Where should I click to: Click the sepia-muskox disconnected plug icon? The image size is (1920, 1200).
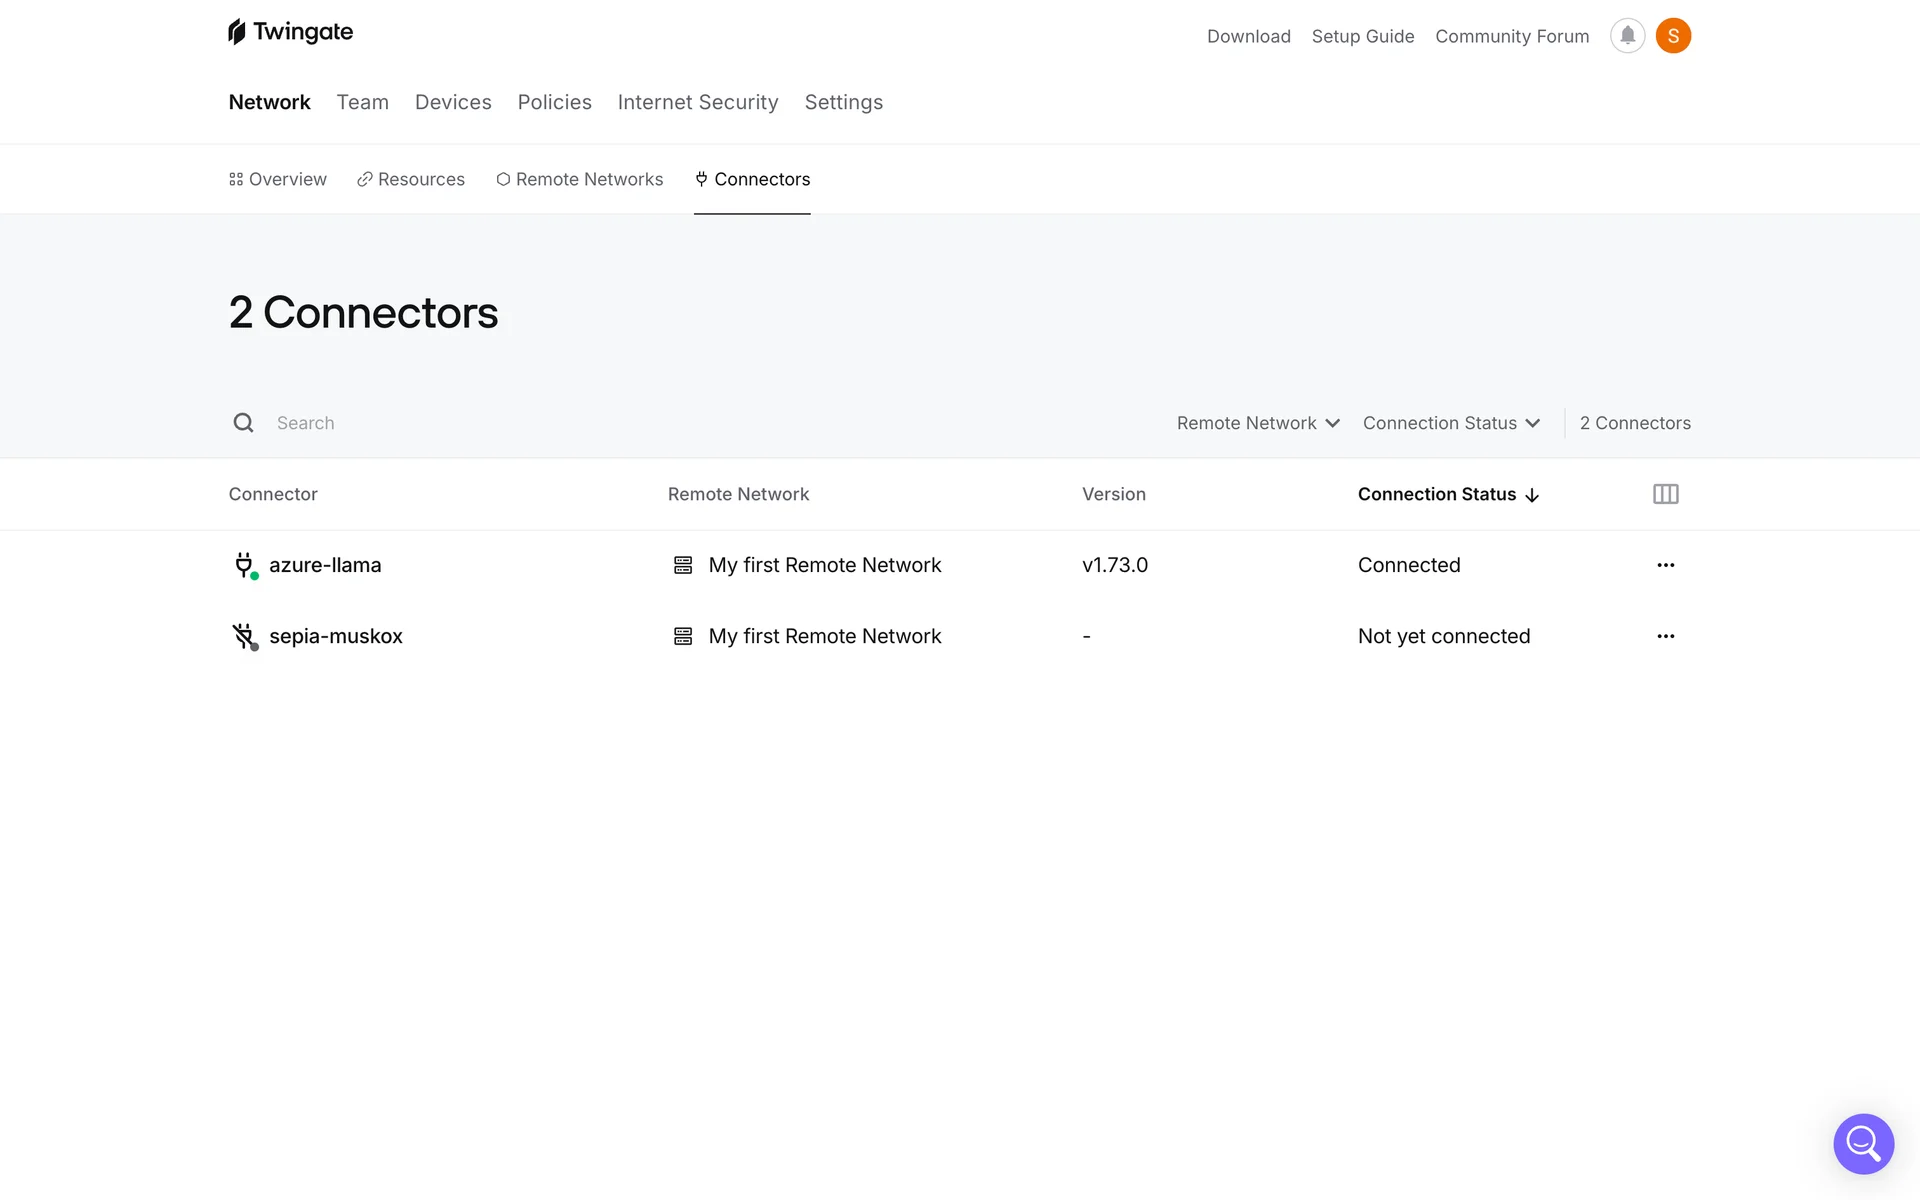[244, 636]
